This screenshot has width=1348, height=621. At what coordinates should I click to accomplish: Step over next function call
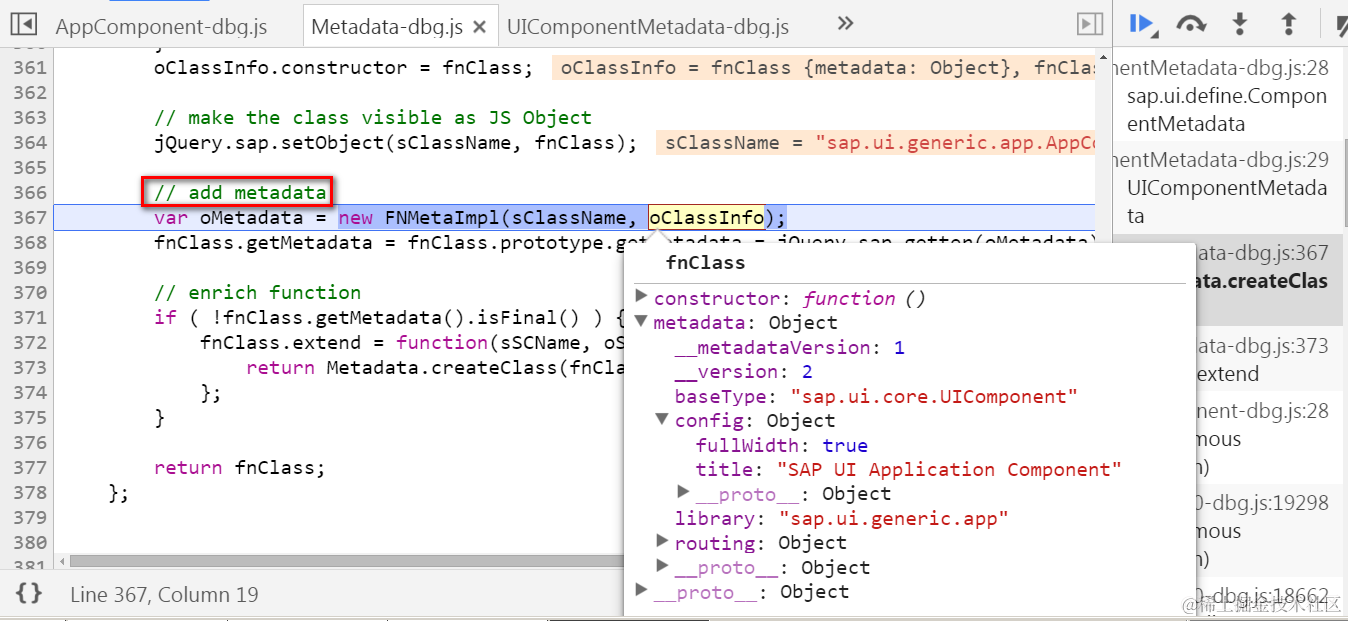1191,24
